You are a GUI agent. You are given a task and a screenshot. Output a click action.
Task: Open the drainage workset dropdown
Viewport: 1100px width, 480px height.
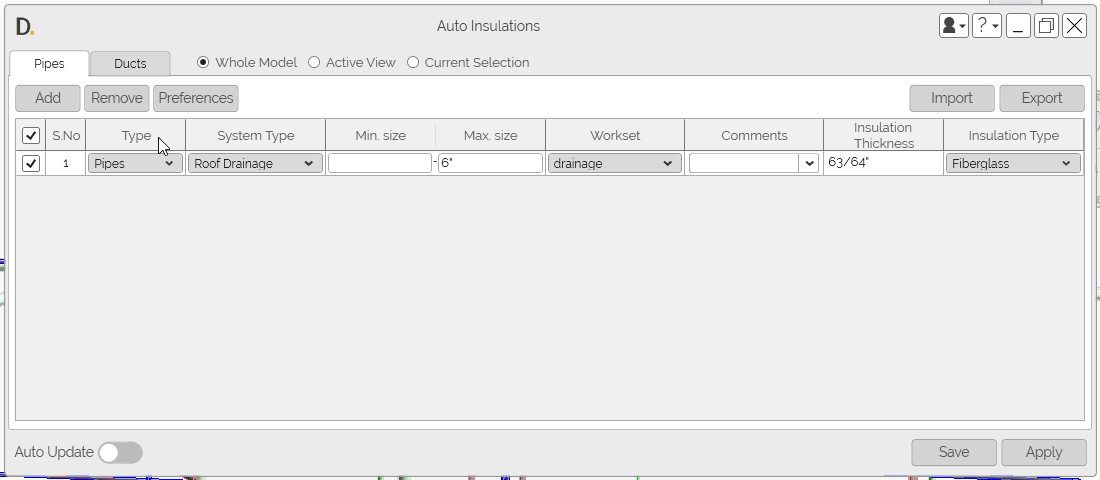[x=615, y=164]
